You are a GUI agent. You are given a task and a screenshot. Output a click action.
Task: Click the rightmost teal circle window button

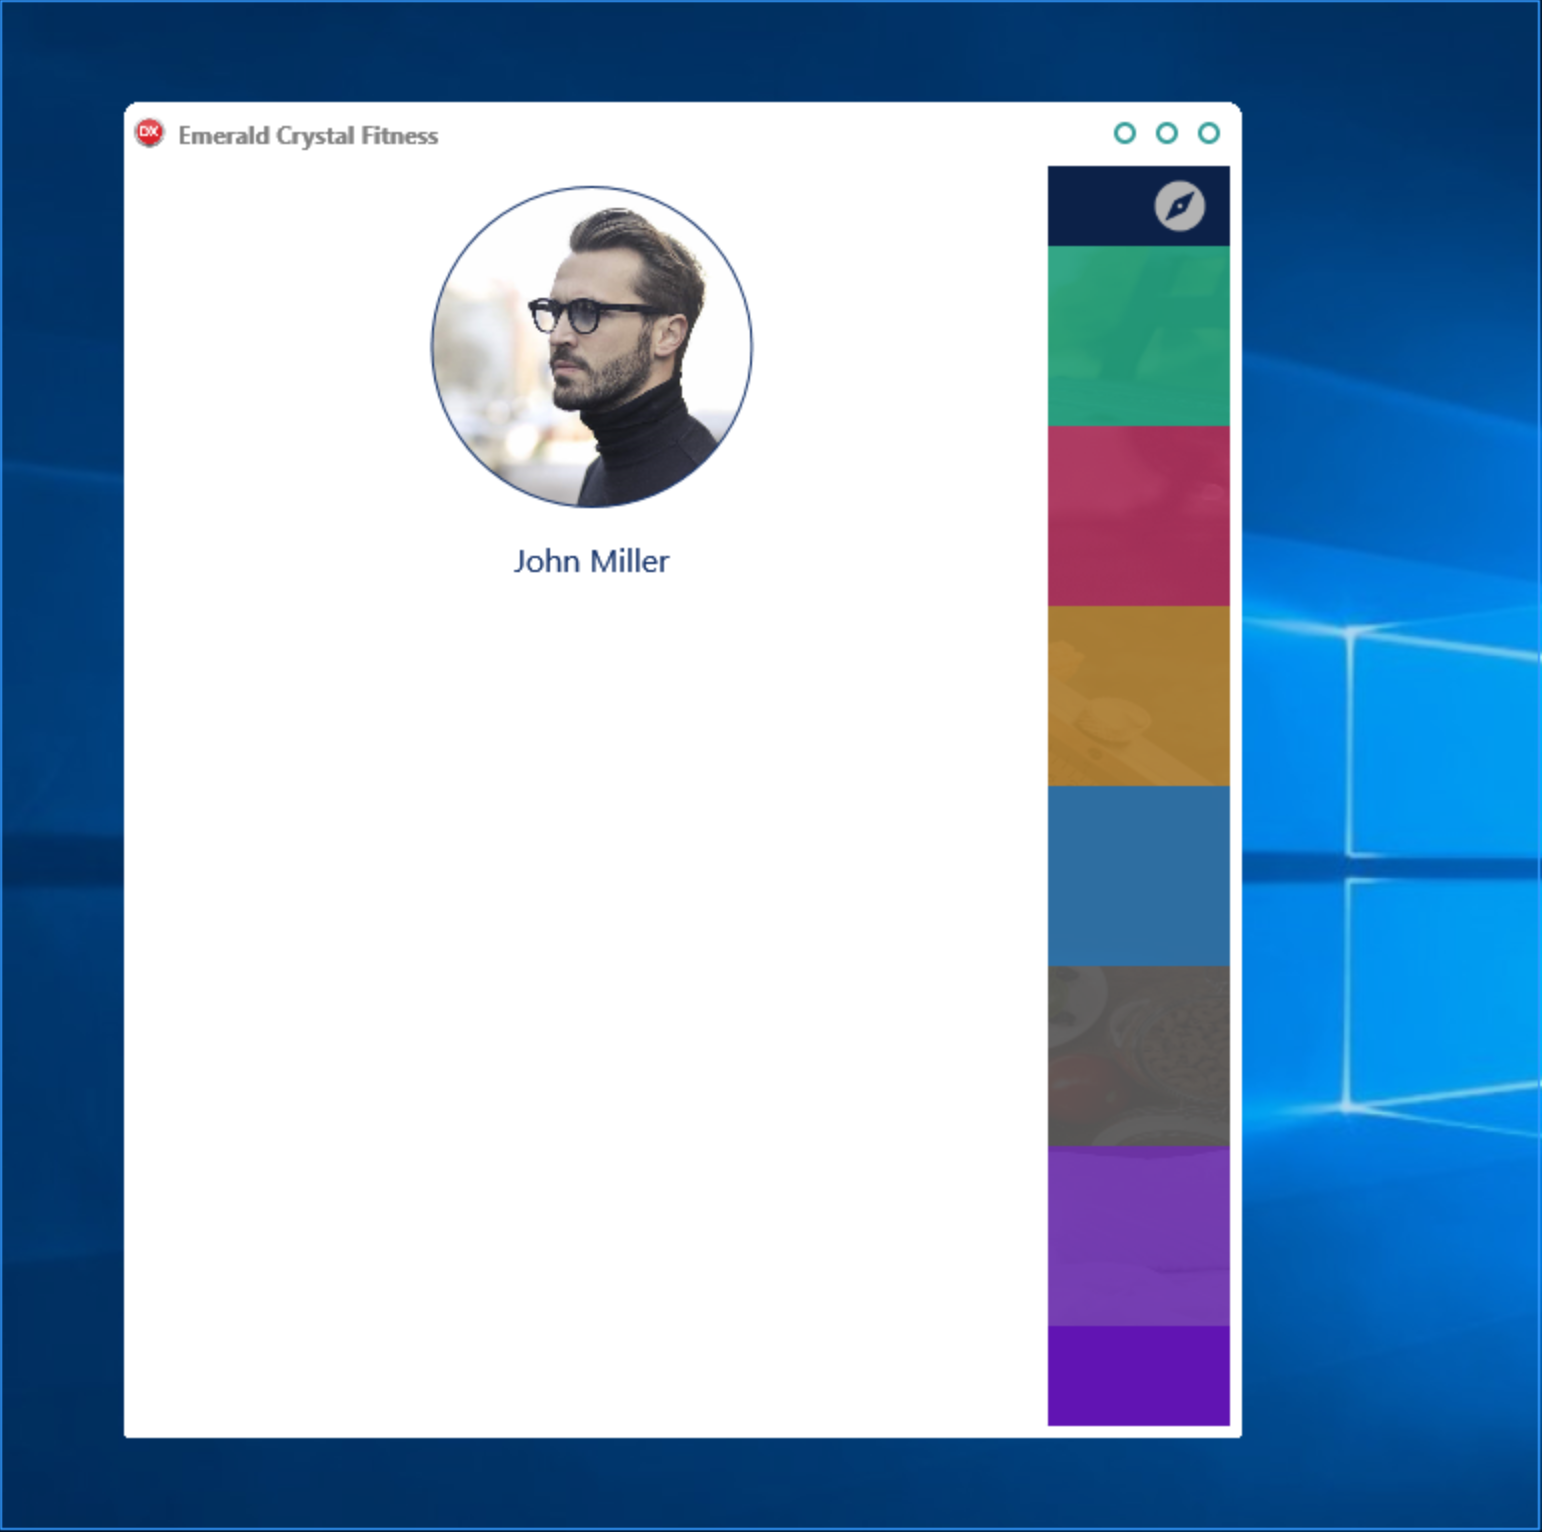[x=1209, y=133]
